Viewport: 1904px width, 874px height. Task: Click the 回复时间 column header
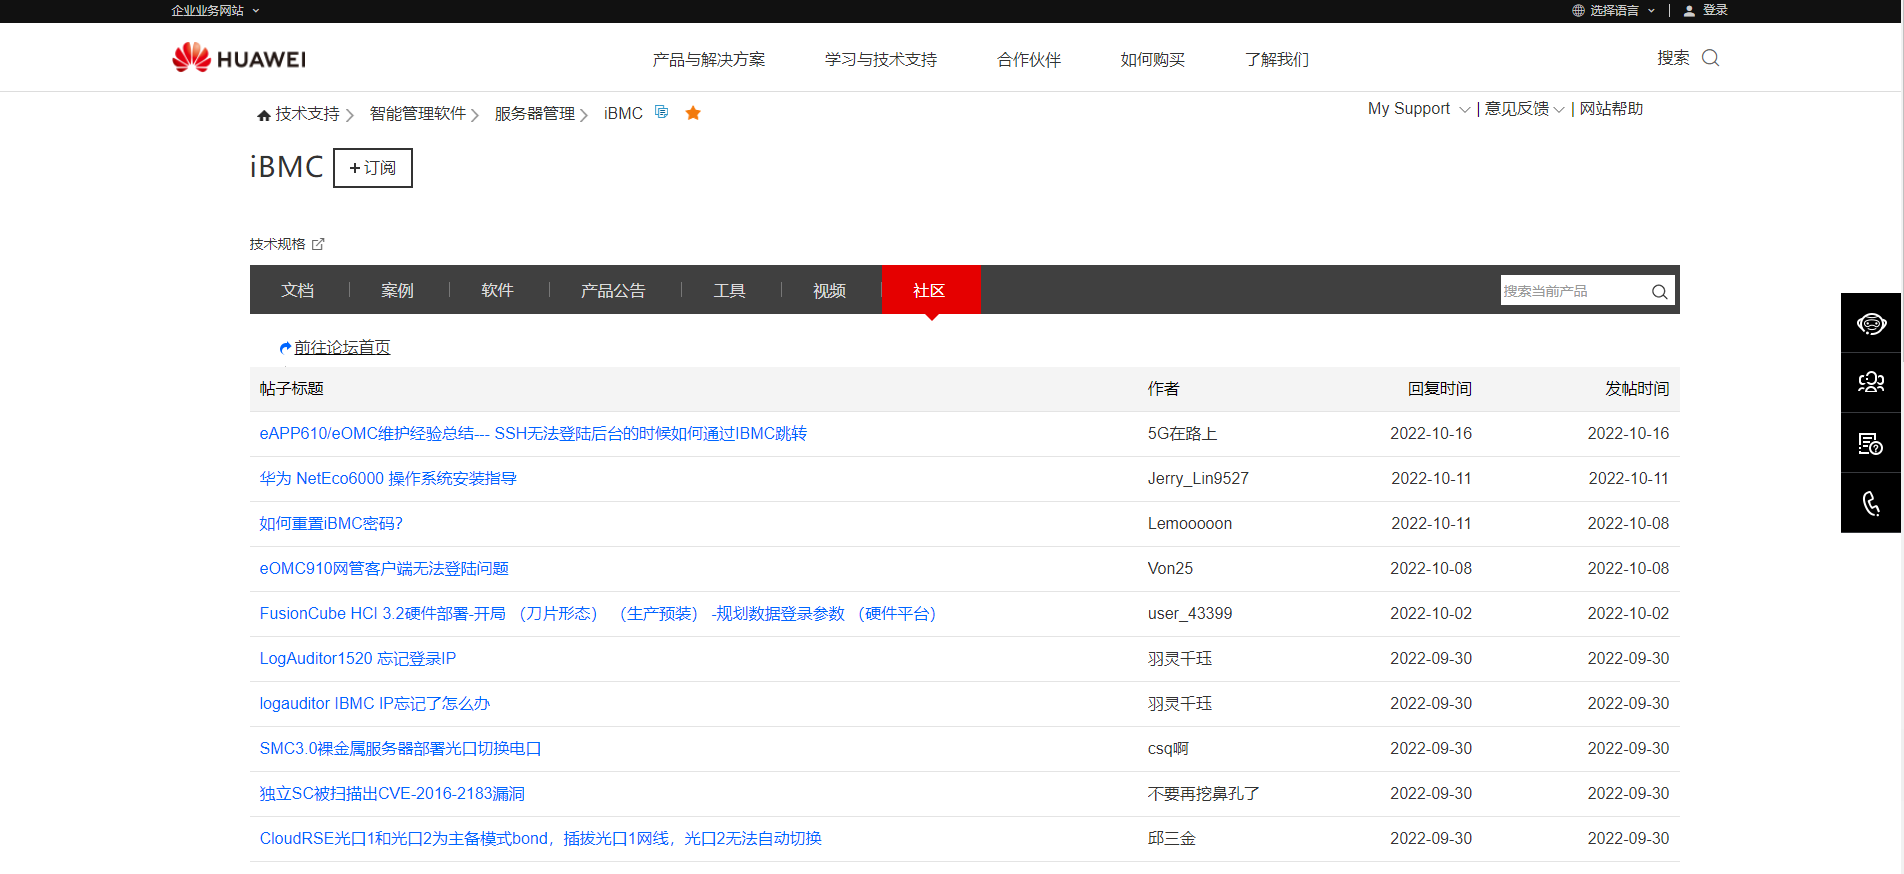1440,389
